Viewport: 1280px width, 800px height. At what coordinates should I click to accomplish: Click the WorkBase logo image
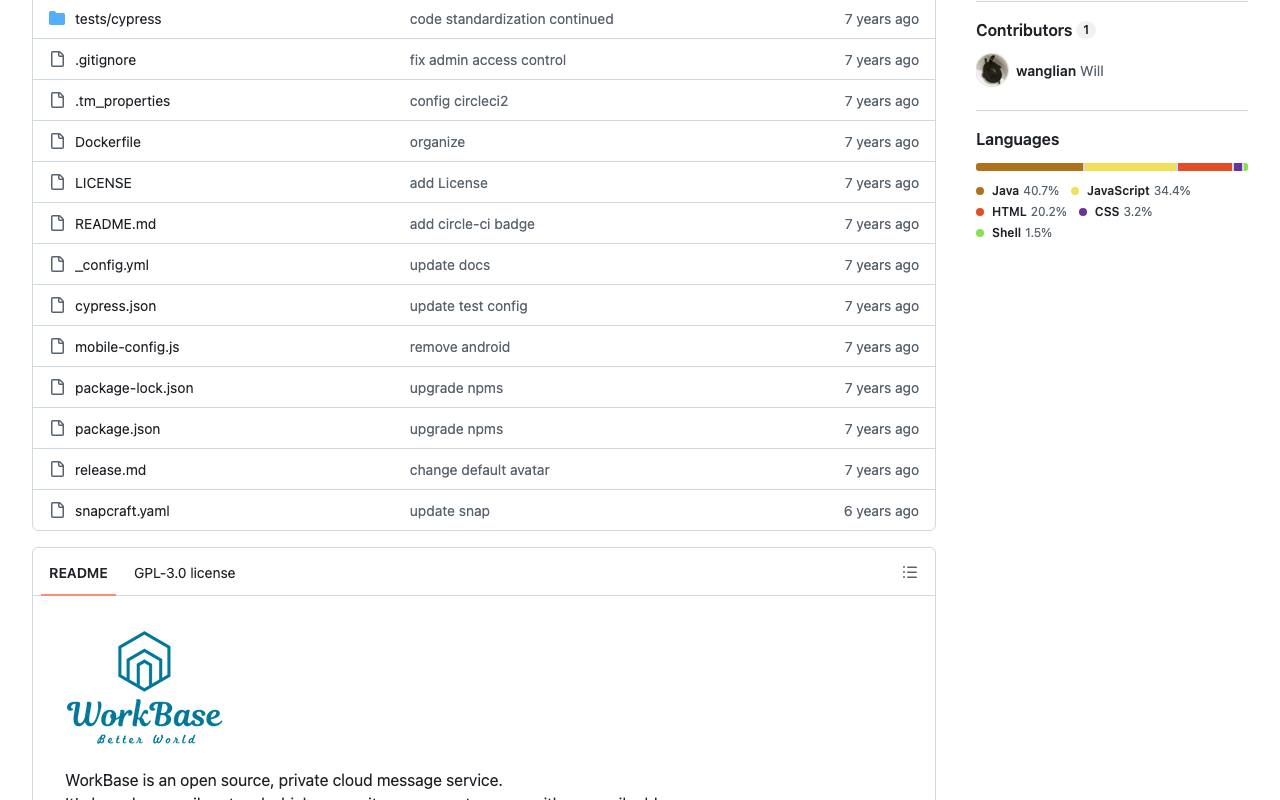(144, 688)
